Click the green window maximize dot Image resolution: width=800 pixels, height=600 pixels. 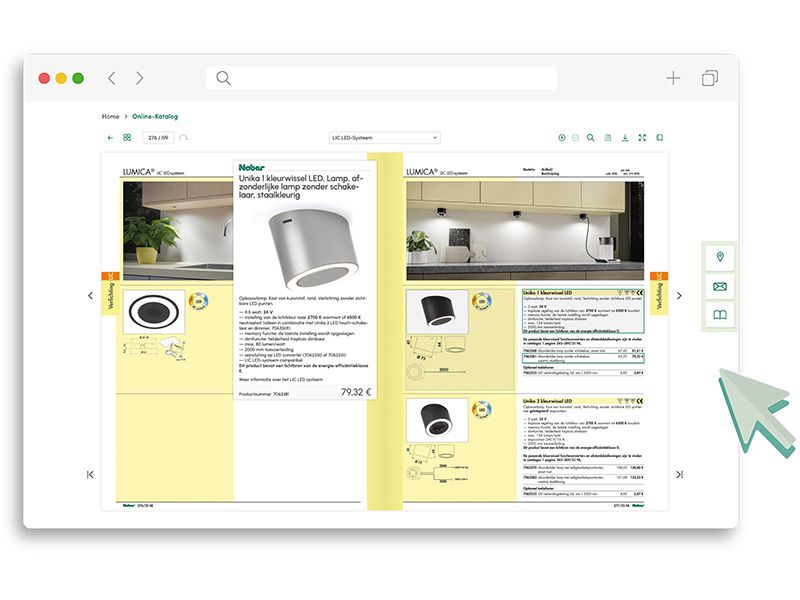pyautogui.click(x=78, y=78)
